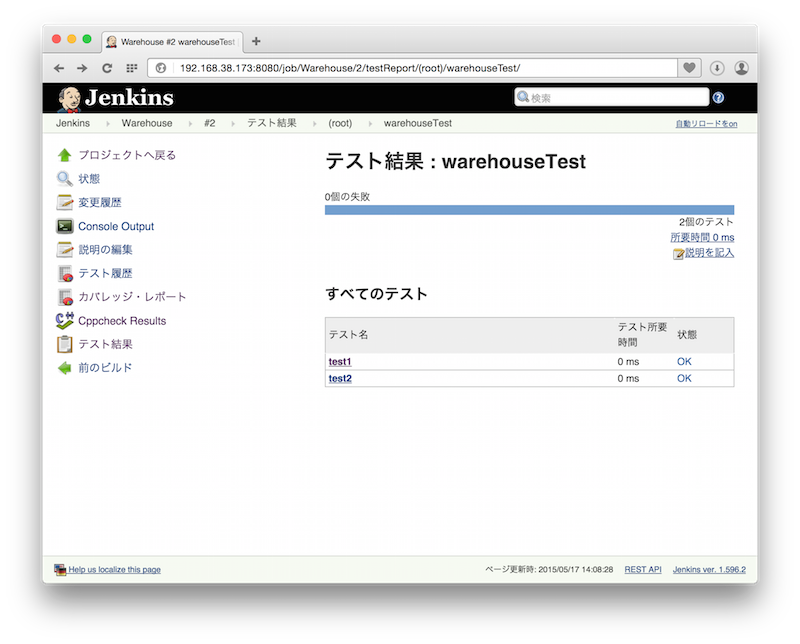Click the 説明を記入 note icon

tap(679, 252)
